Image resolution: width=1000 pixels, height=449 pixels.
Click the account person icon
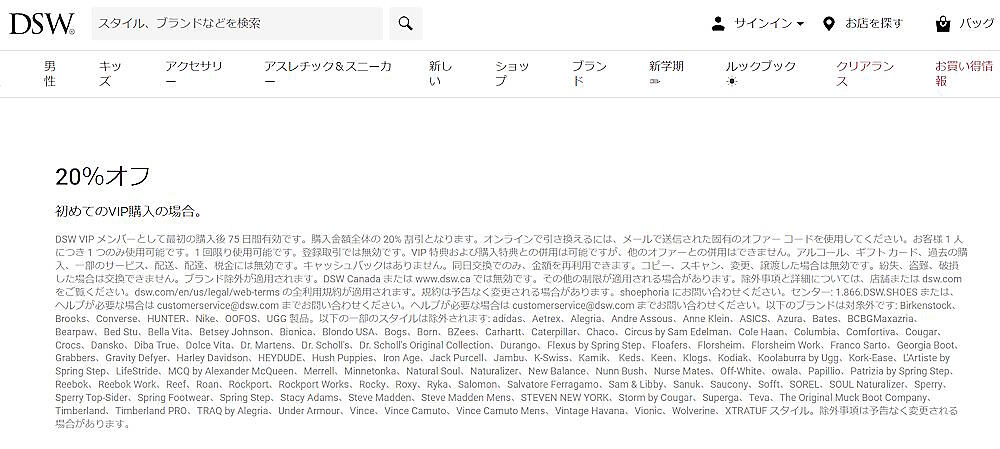[718, 24]
